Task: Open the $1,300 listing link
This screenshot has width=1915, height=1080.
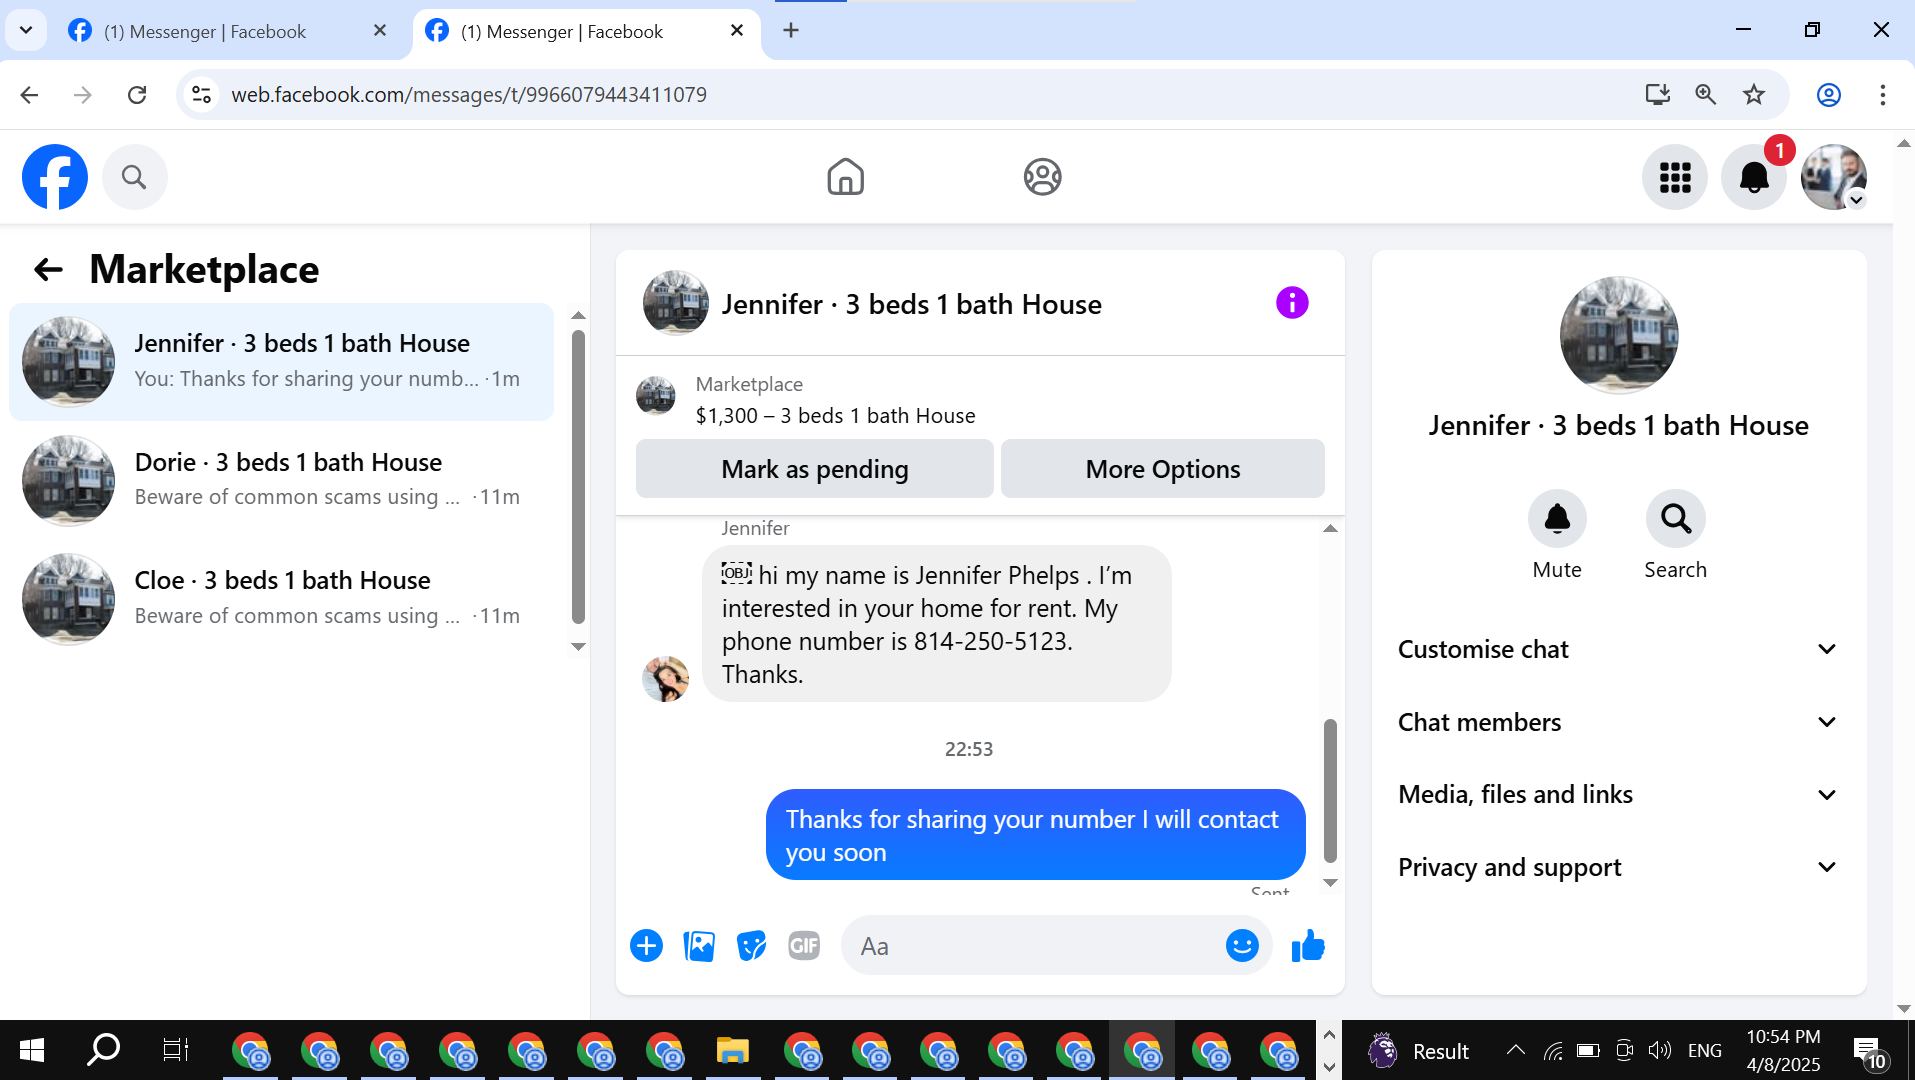Action: click(x=835, y=415)
